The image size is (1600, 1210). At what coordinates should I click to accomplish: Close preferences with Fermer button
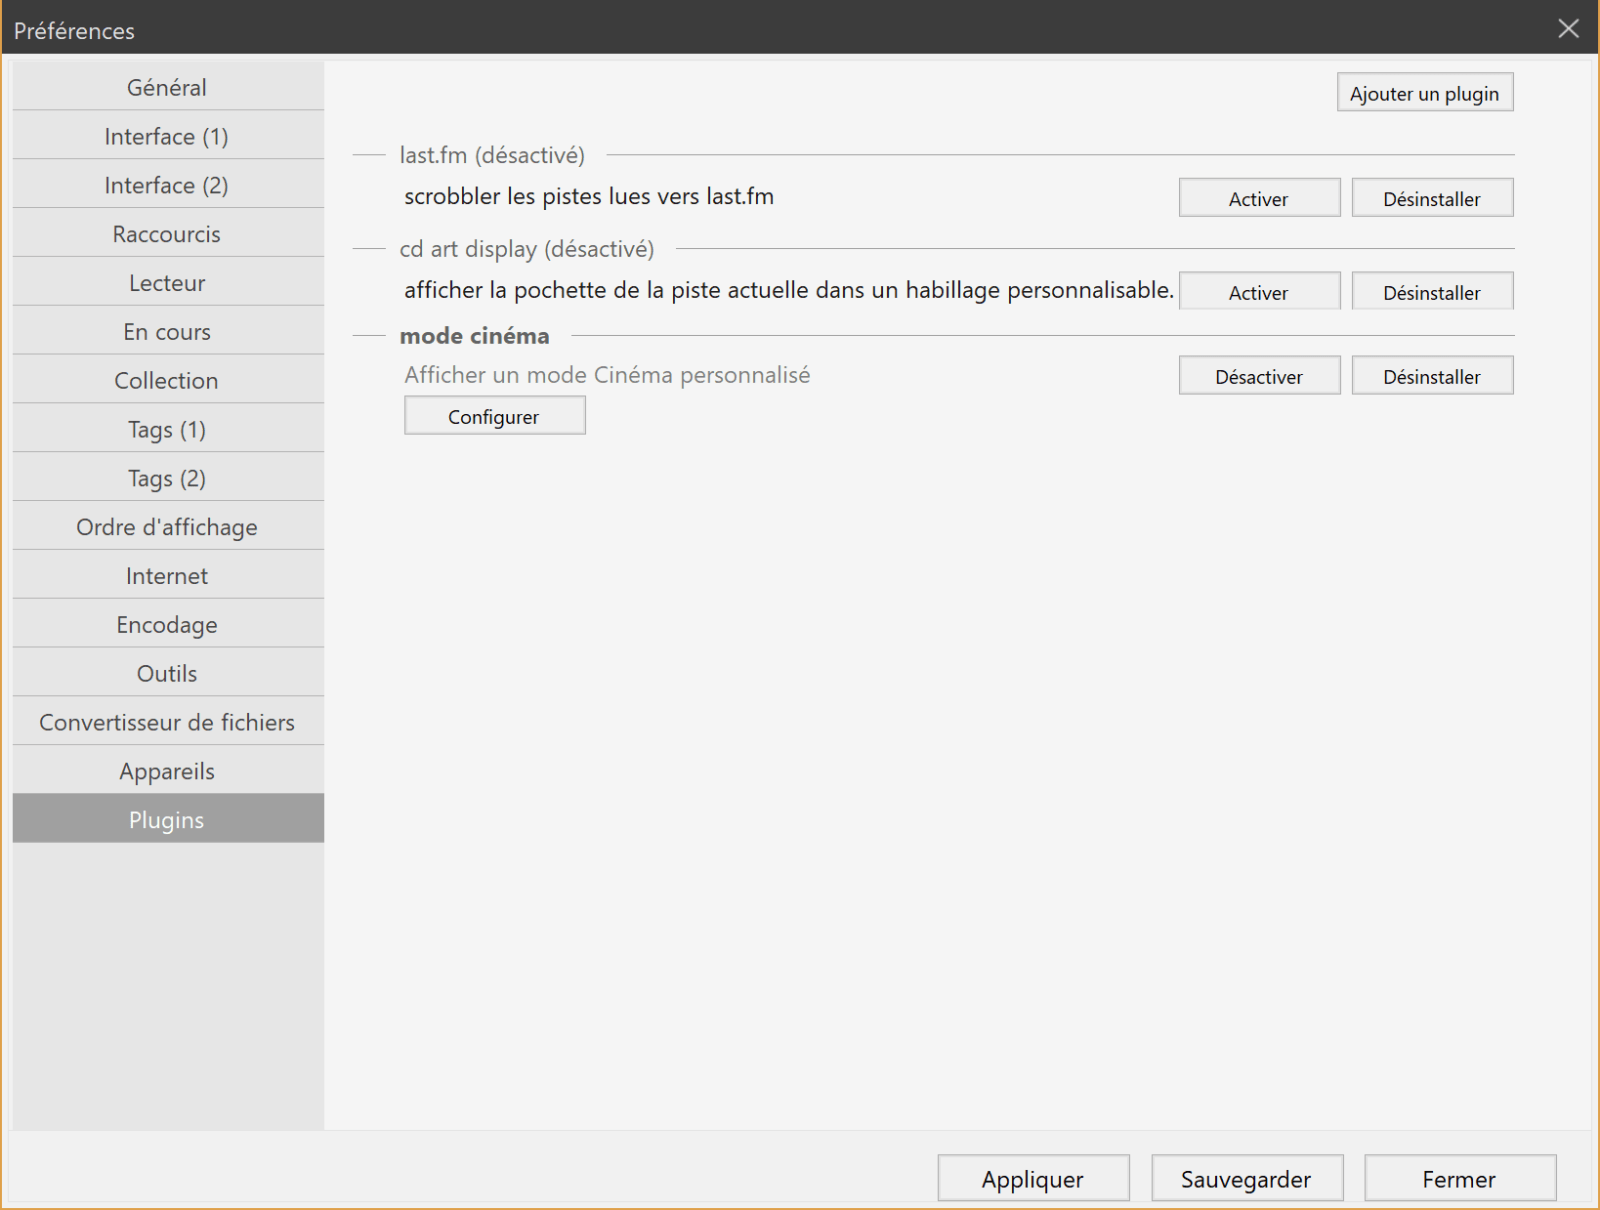[x=1460, y=1178]
